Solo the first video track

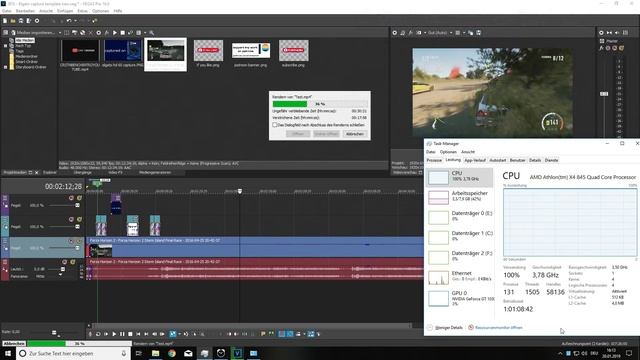pyautogui.click(x=79, y=198)
